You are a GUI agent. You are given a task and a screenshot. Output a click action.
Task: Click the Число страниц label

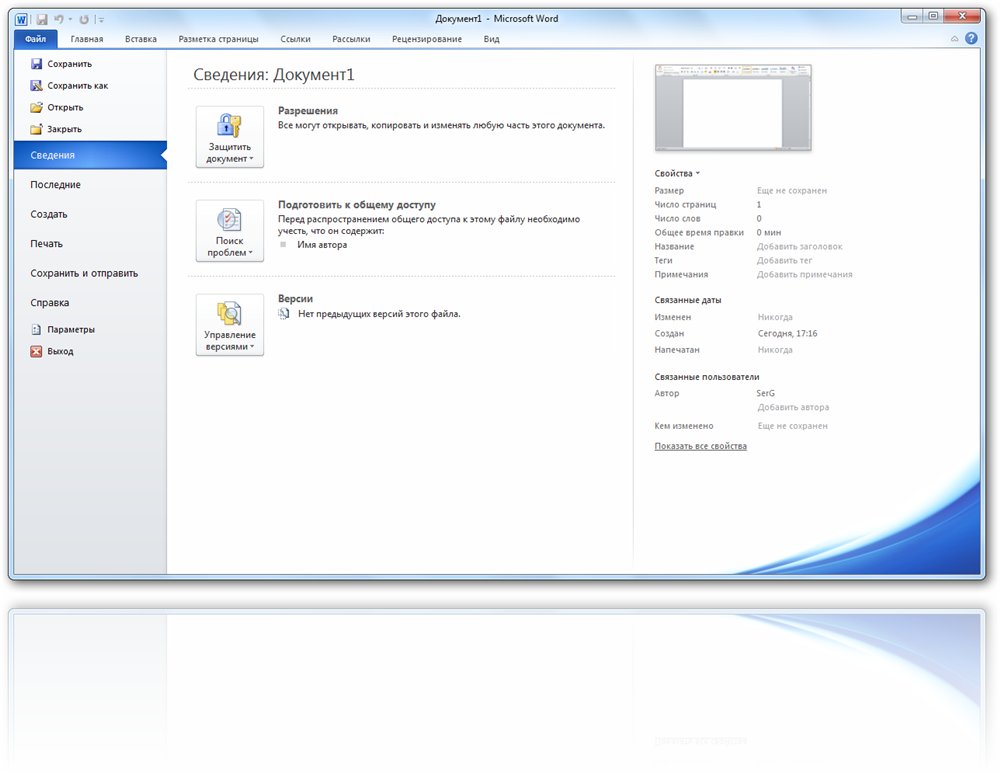[x=686, y=205]
